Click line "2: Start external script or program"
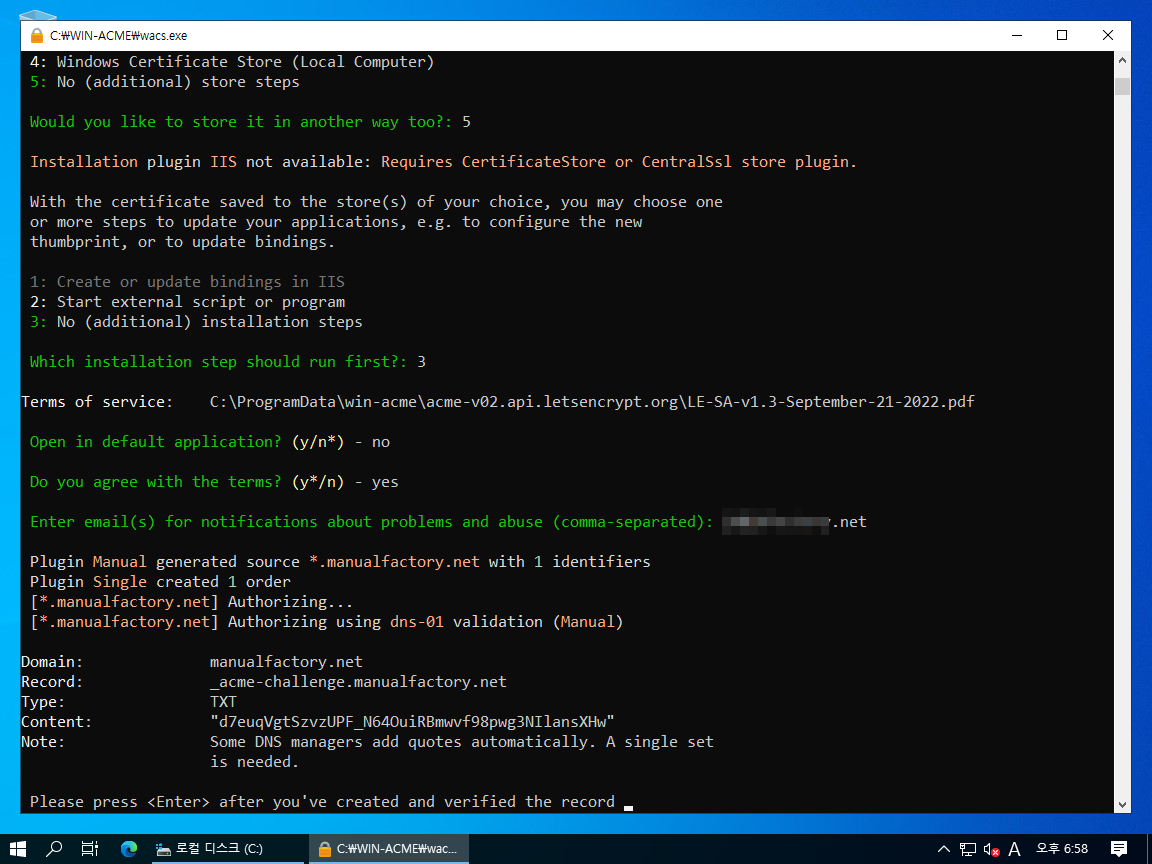 pyautogui.click(x=187, y=301)
